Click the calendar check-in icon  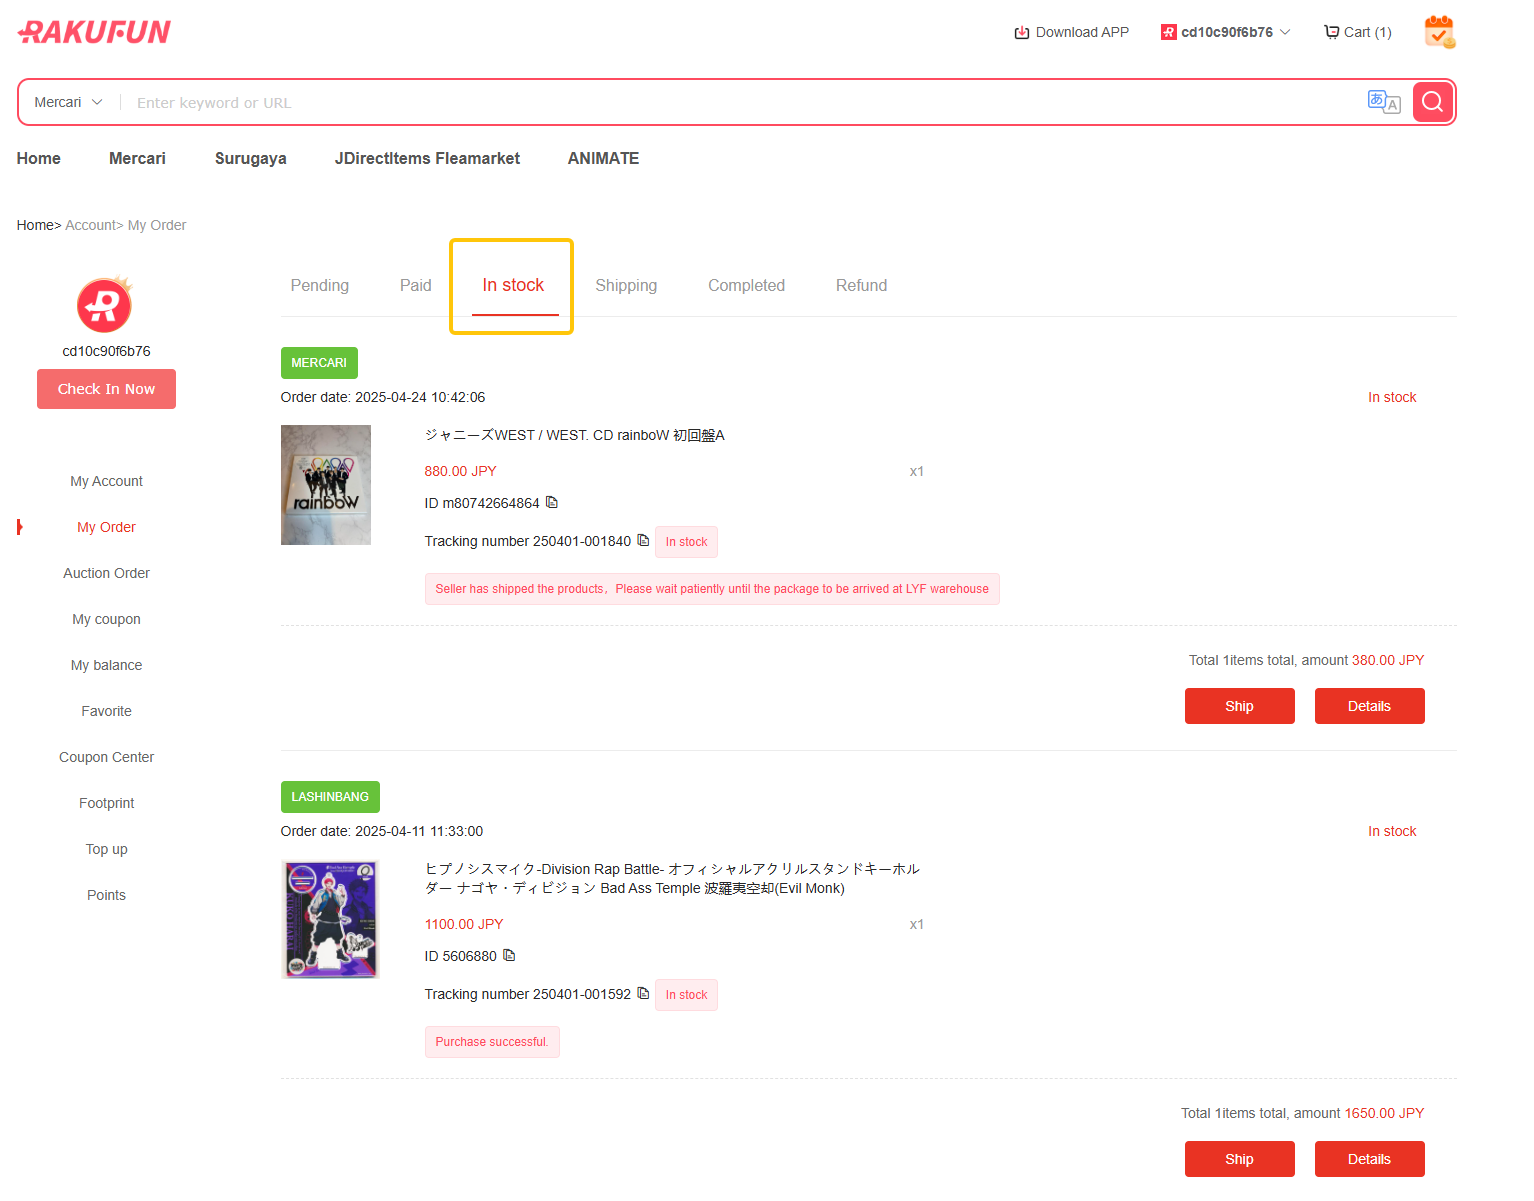pyautogui.click(x=1440, y=32)
